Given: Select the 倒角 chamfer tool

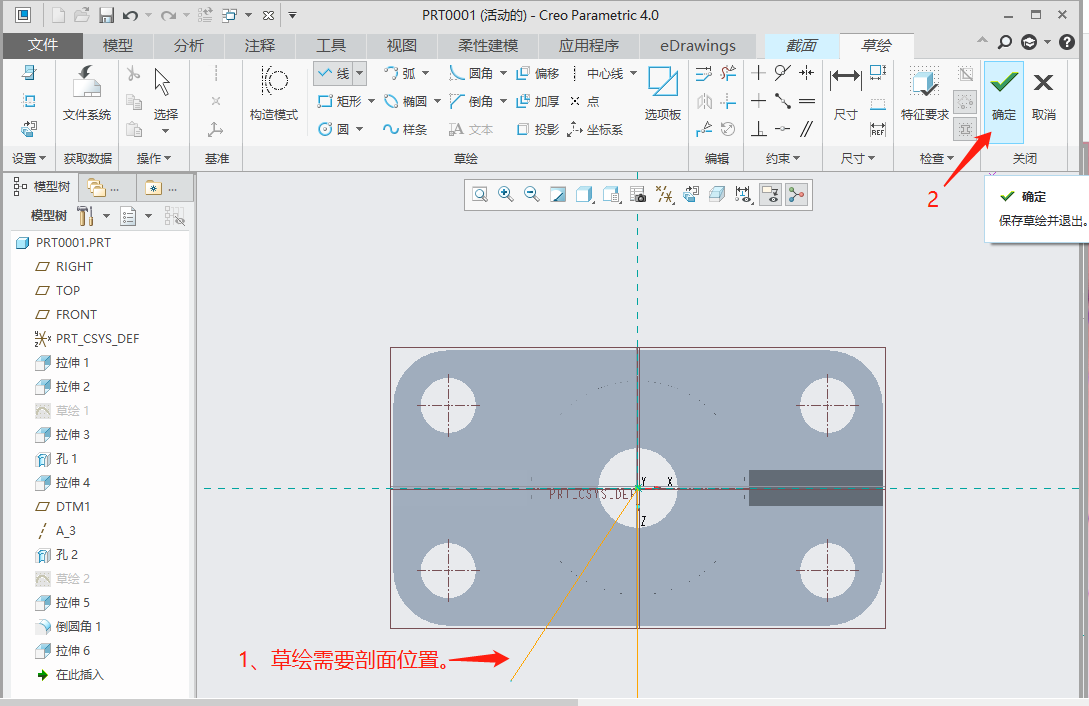Looking at the screenshot, I should tap(471, 101).
